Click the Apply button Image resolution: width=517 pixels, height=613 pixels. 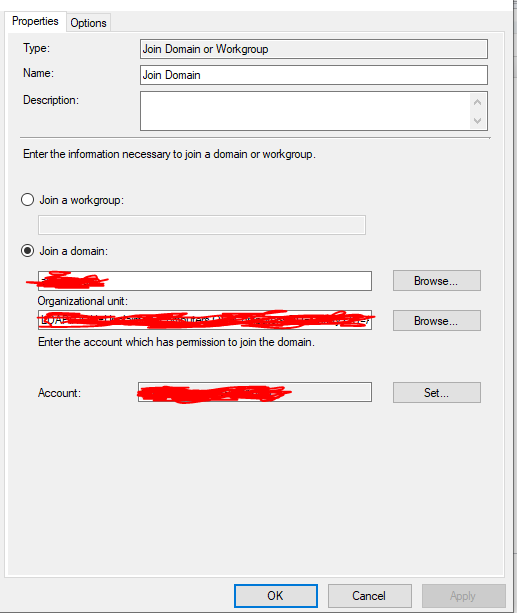pos(463,596)
